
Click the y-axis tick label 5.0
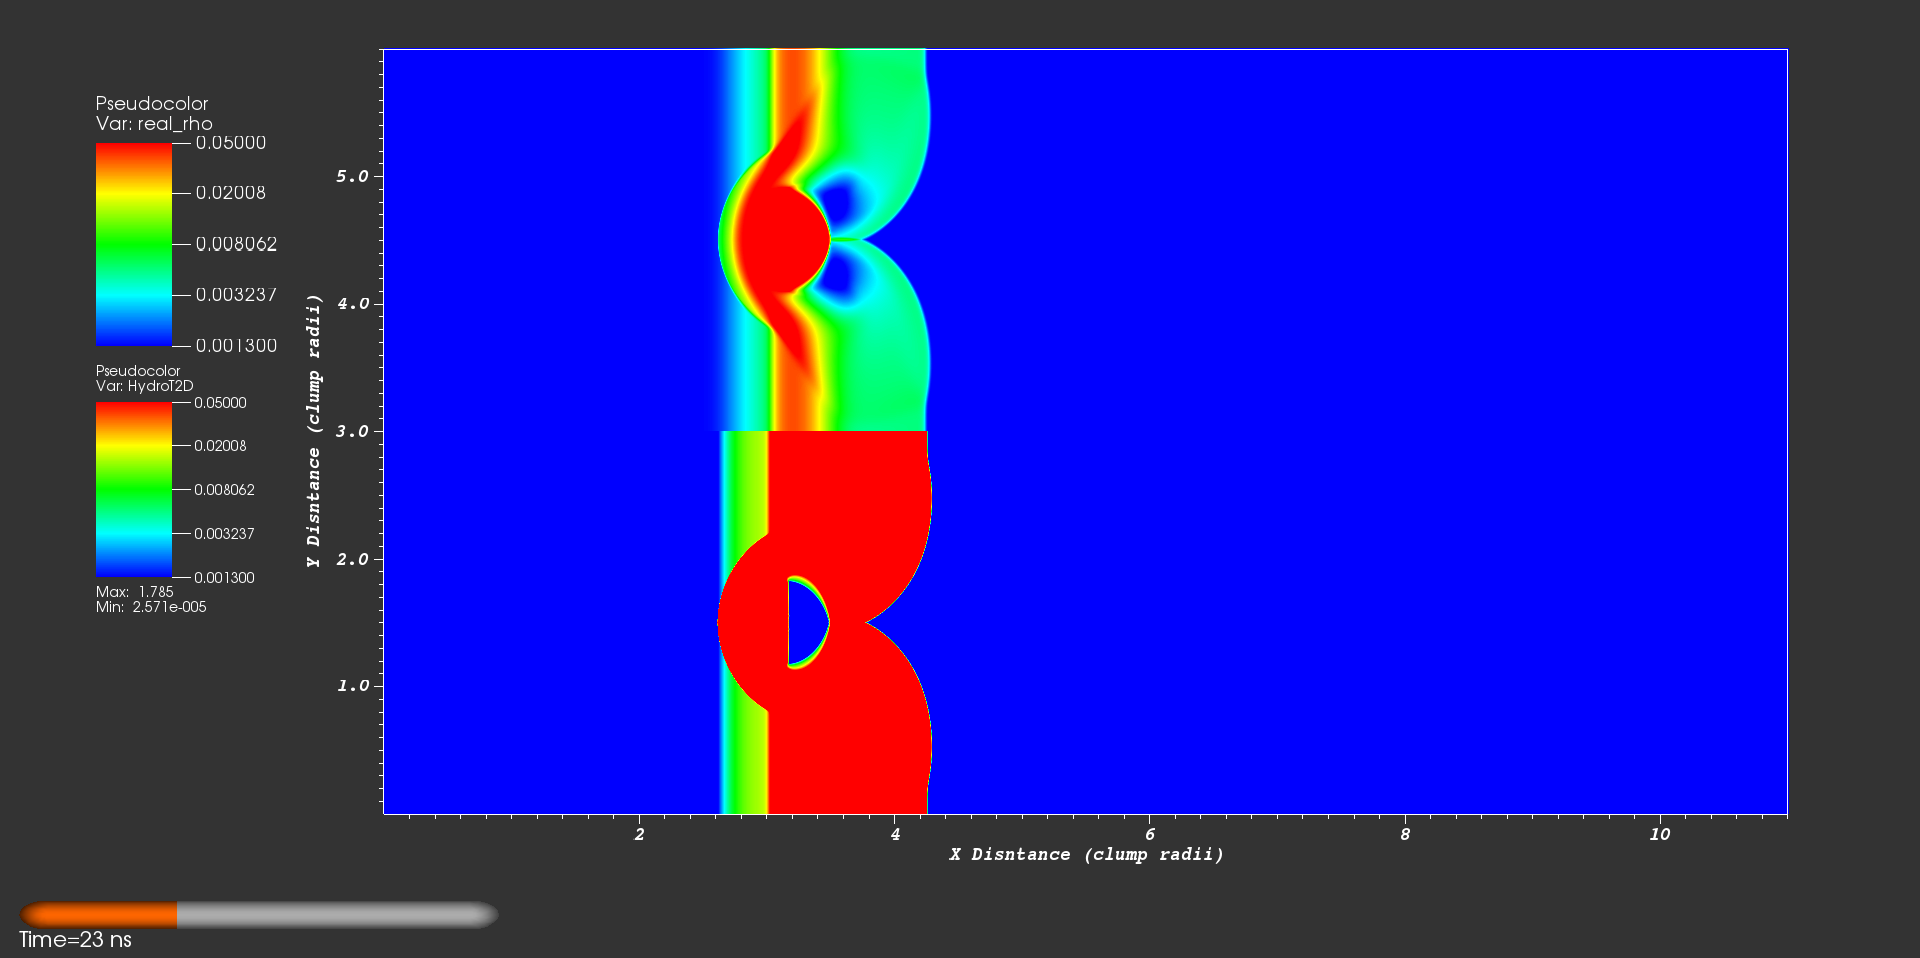click(353, 176)
